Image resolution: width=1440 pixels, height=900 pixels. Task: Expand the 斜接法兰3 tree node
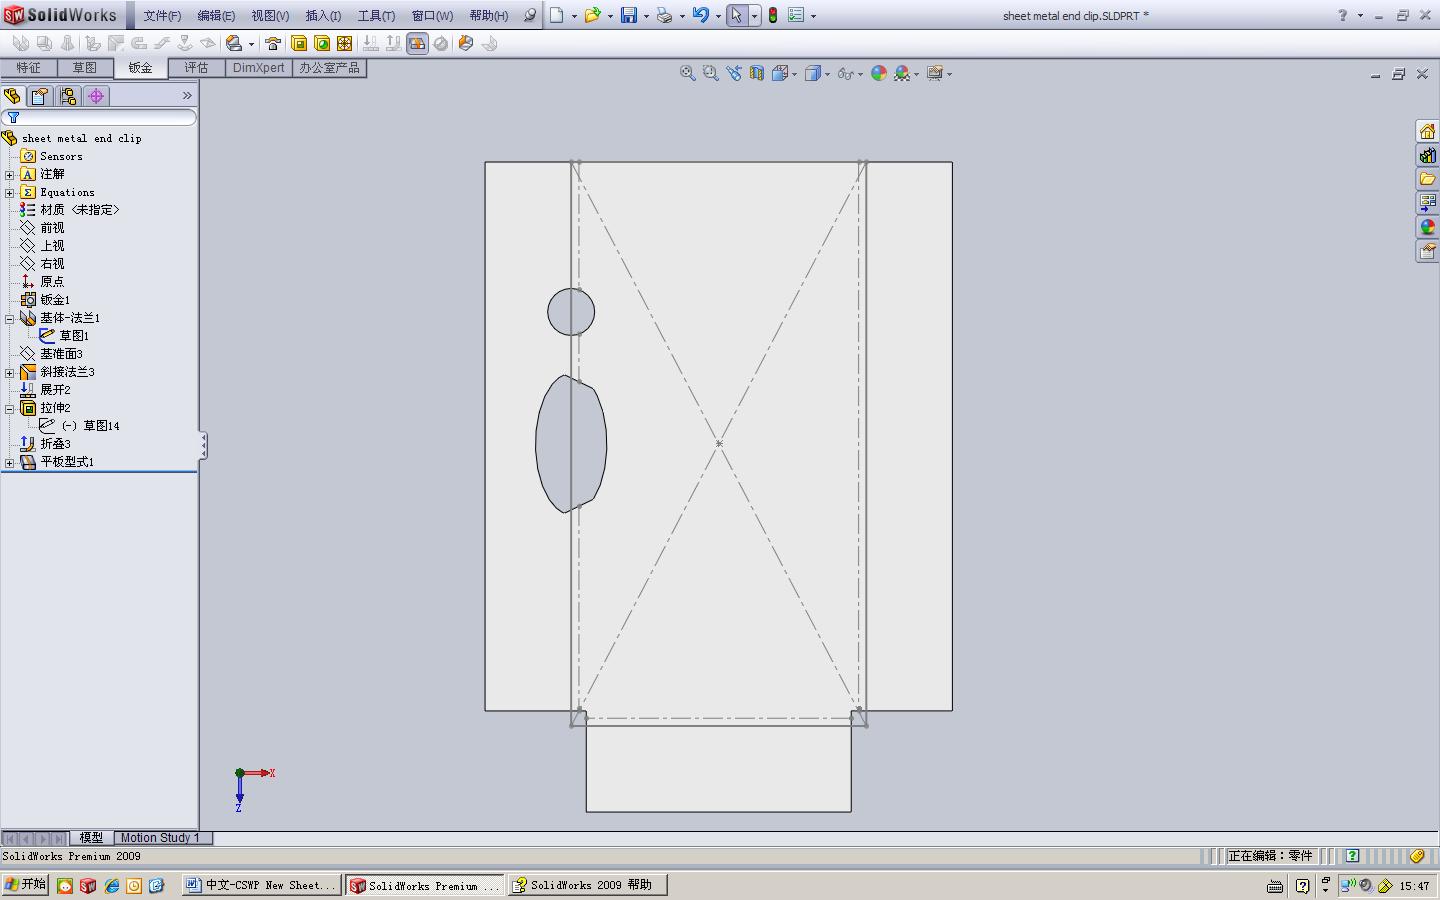[x=10, y=373]
